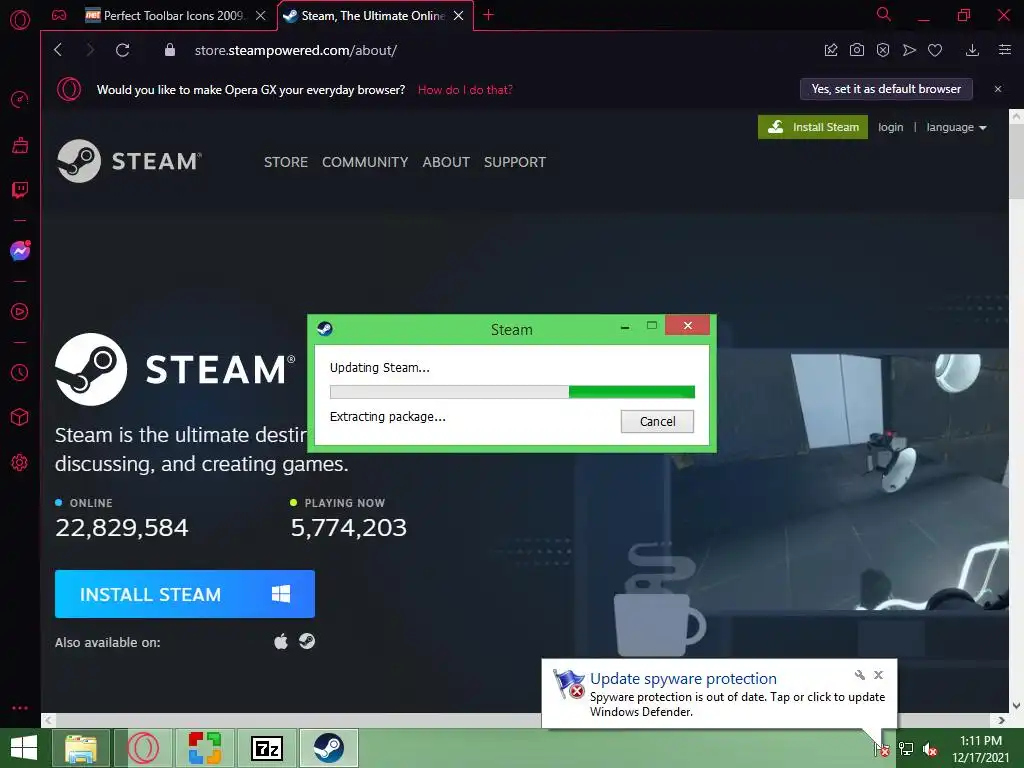
Task: Click the three-dots sidebar setup button
Action: [x=20, y=708]
